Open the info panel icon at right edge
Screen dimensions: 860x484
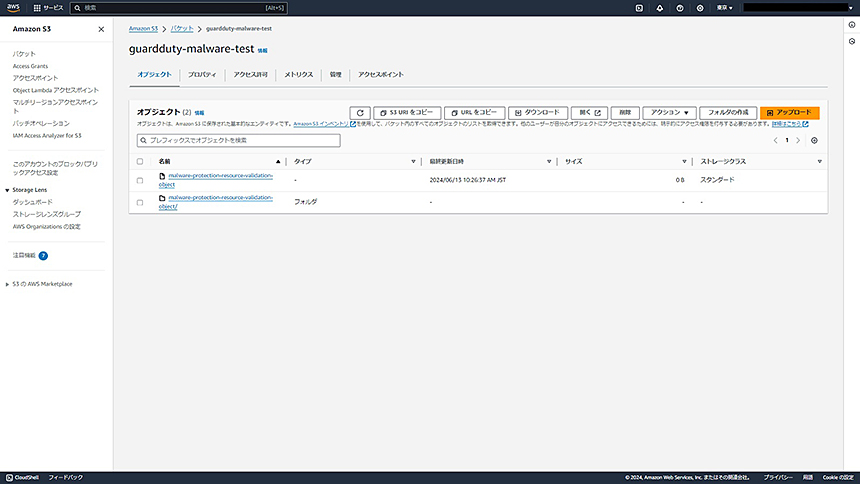(x=852, y=25)
